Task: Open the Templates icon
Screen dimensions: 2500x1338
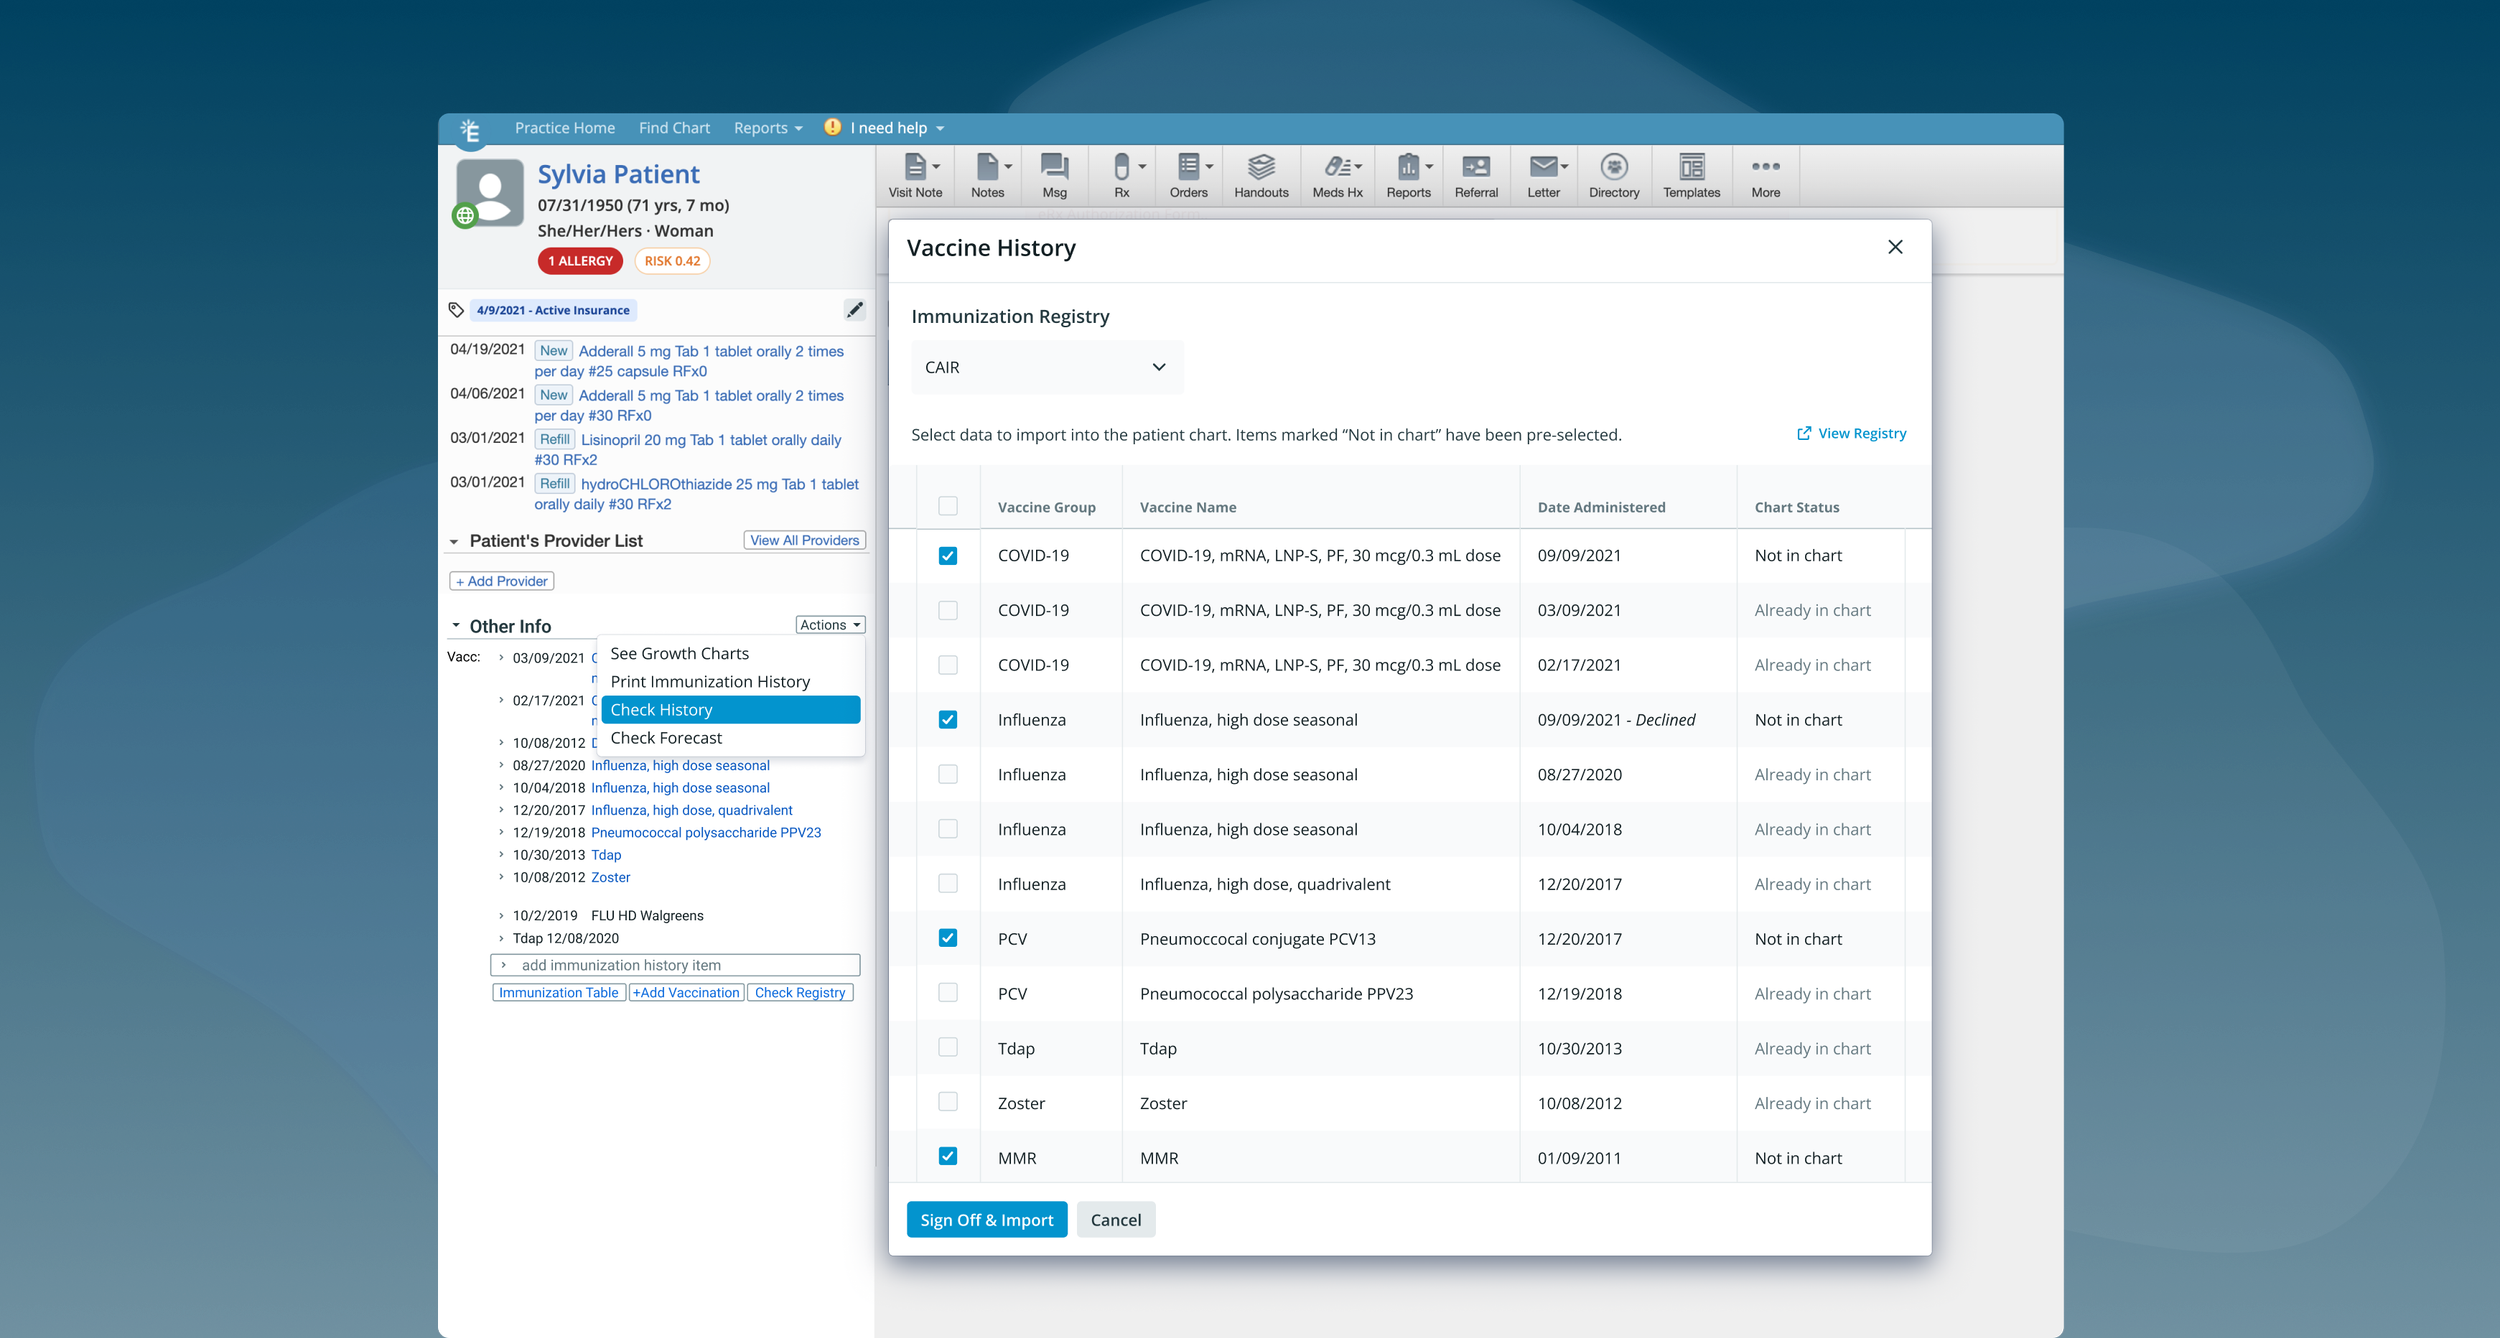Action: tap(1691, 176)
